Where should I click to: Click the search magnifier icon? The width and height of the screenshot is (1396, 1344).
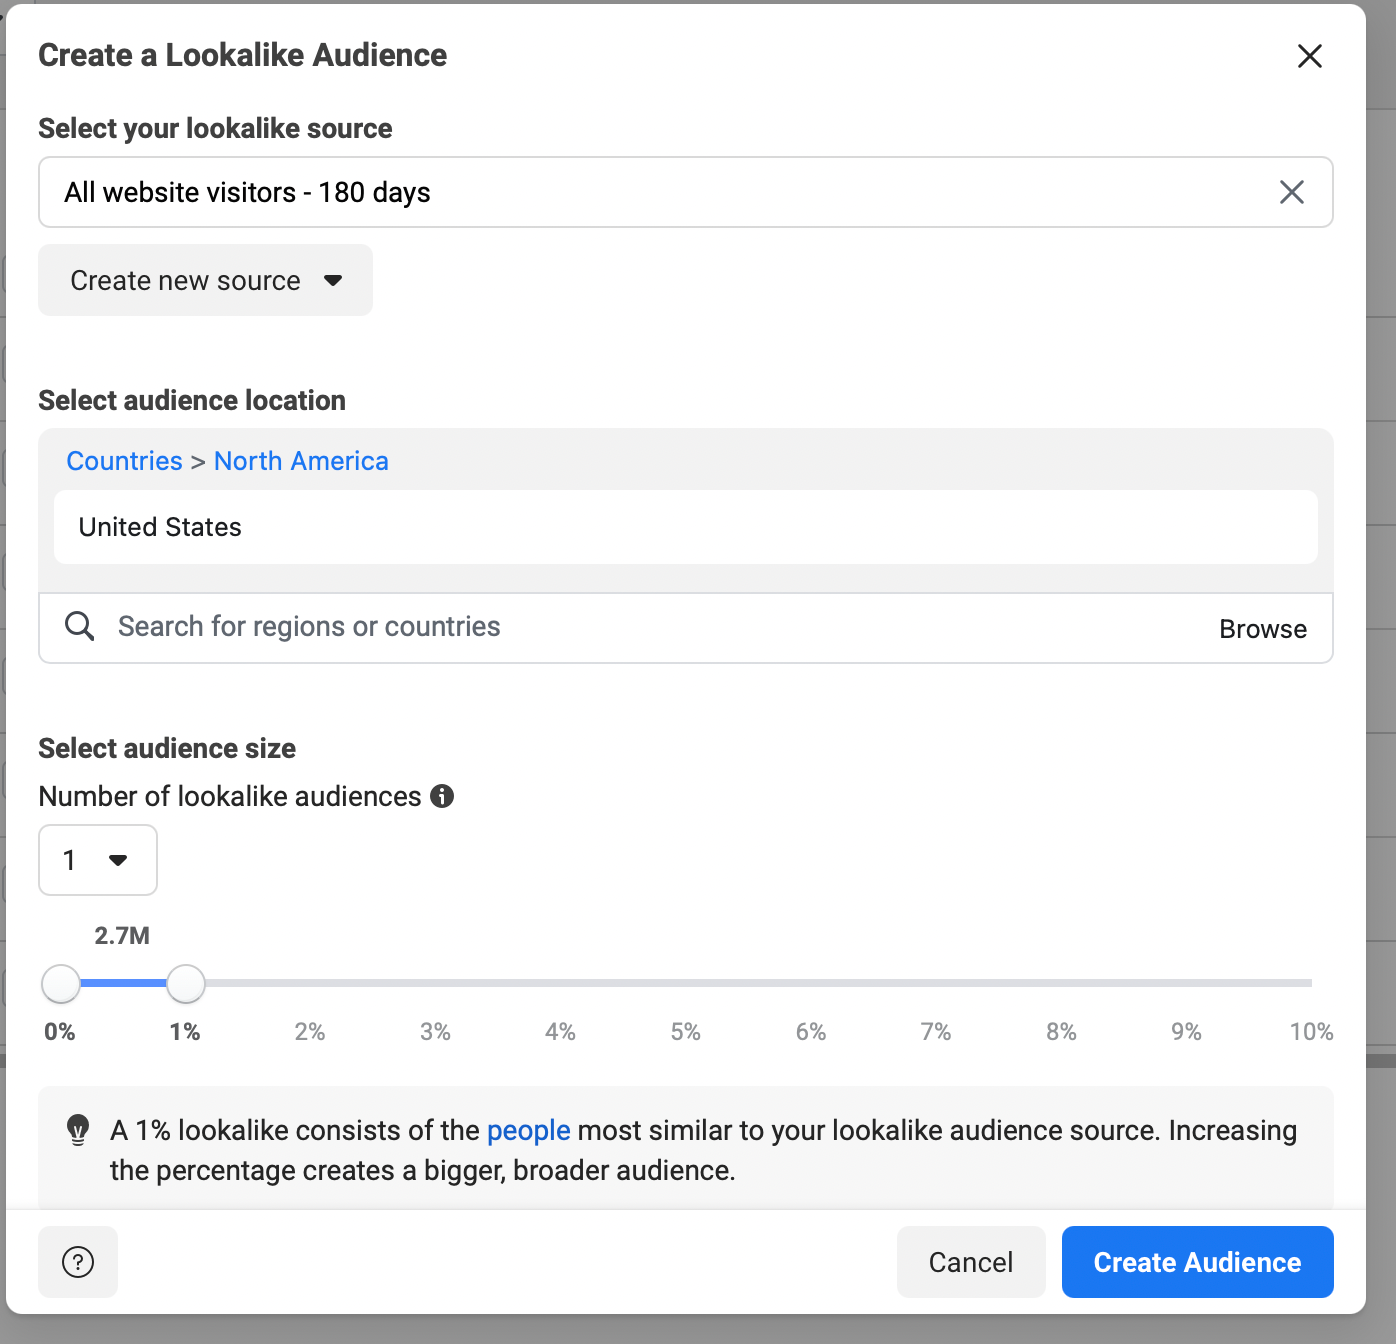(79, 627)
